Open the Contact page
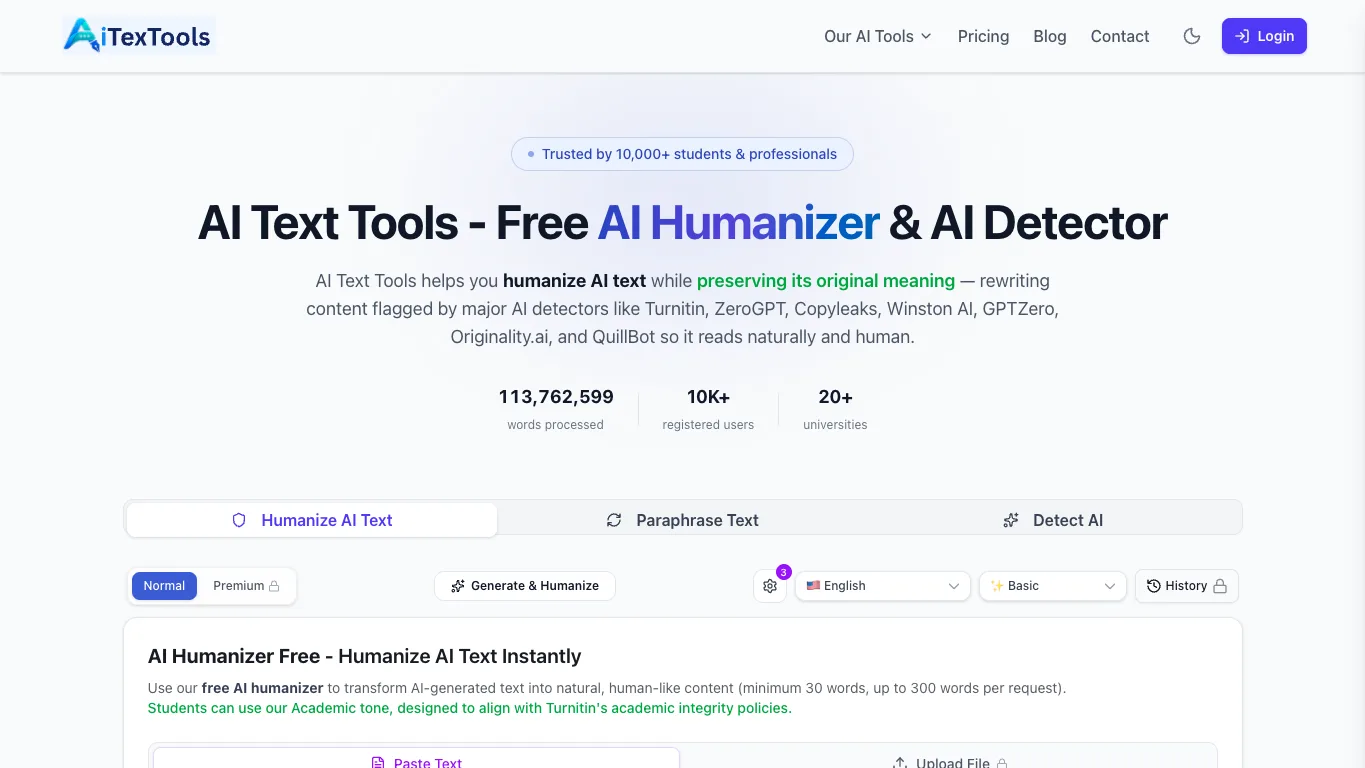The width and height of the screenshot is (1365, 768). click(1120, 36)
